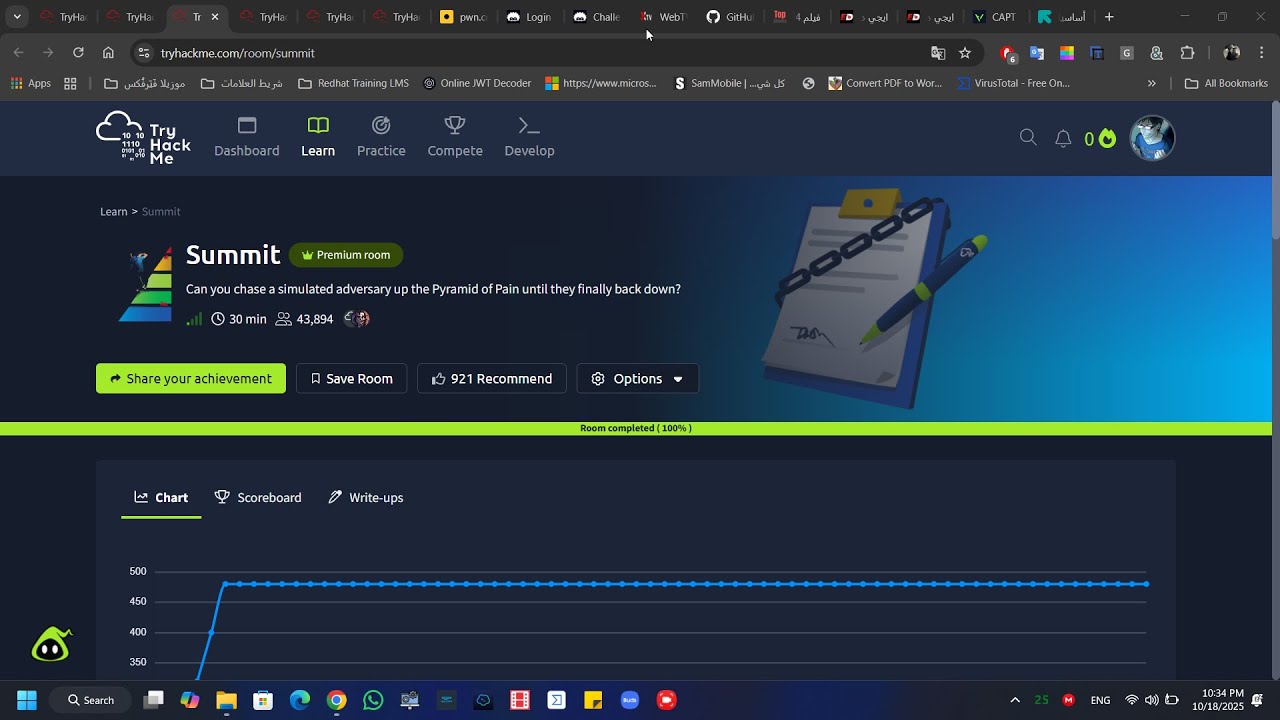Open the user profile avatar menu
The width and height of the screenshot is (1280, 720).
click(x=1152, y=138)
